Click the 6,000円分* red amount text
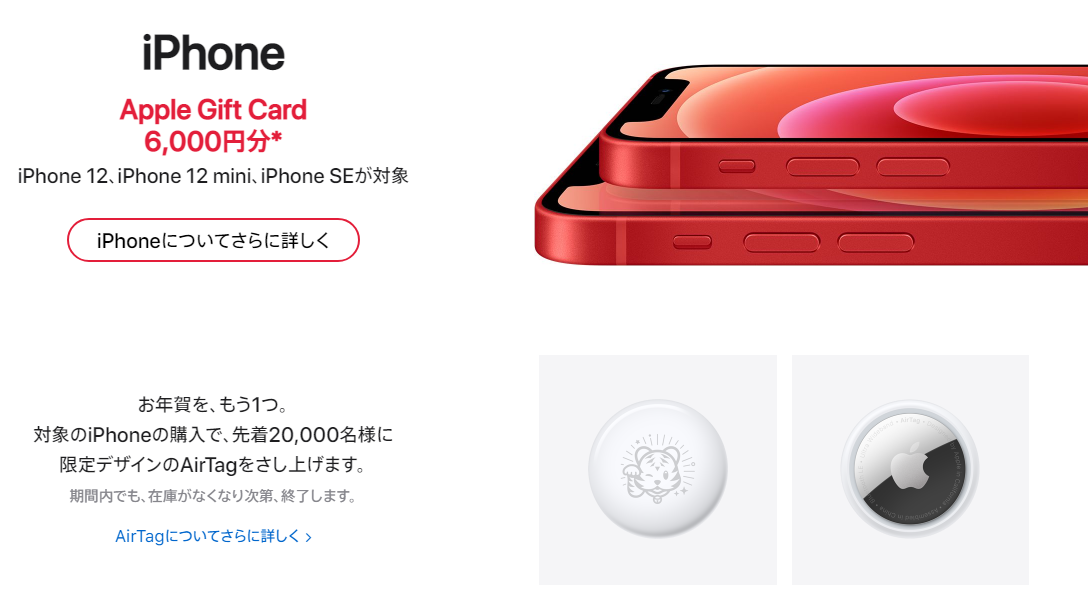This screenshot has width=1088, height=600. 213,142
